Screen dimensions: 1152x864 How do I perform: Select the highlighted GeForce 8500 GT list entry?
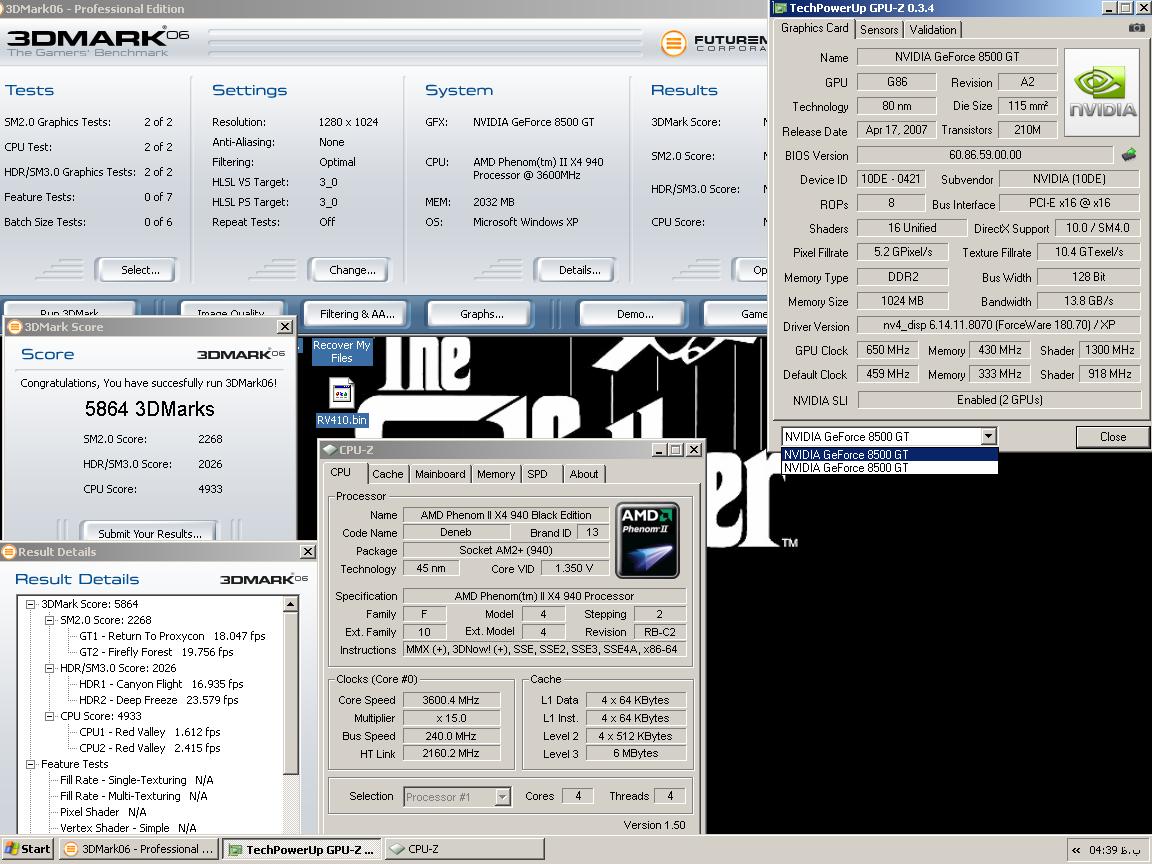(889, 455)
